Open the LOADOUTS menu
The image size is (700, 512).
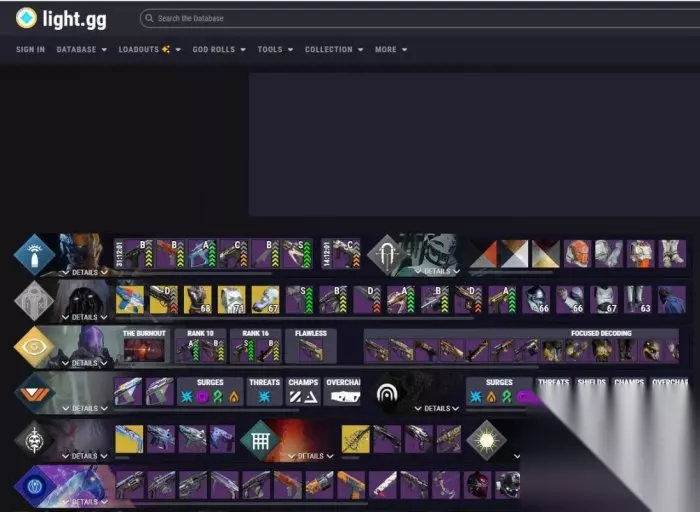tap(150, 50)
